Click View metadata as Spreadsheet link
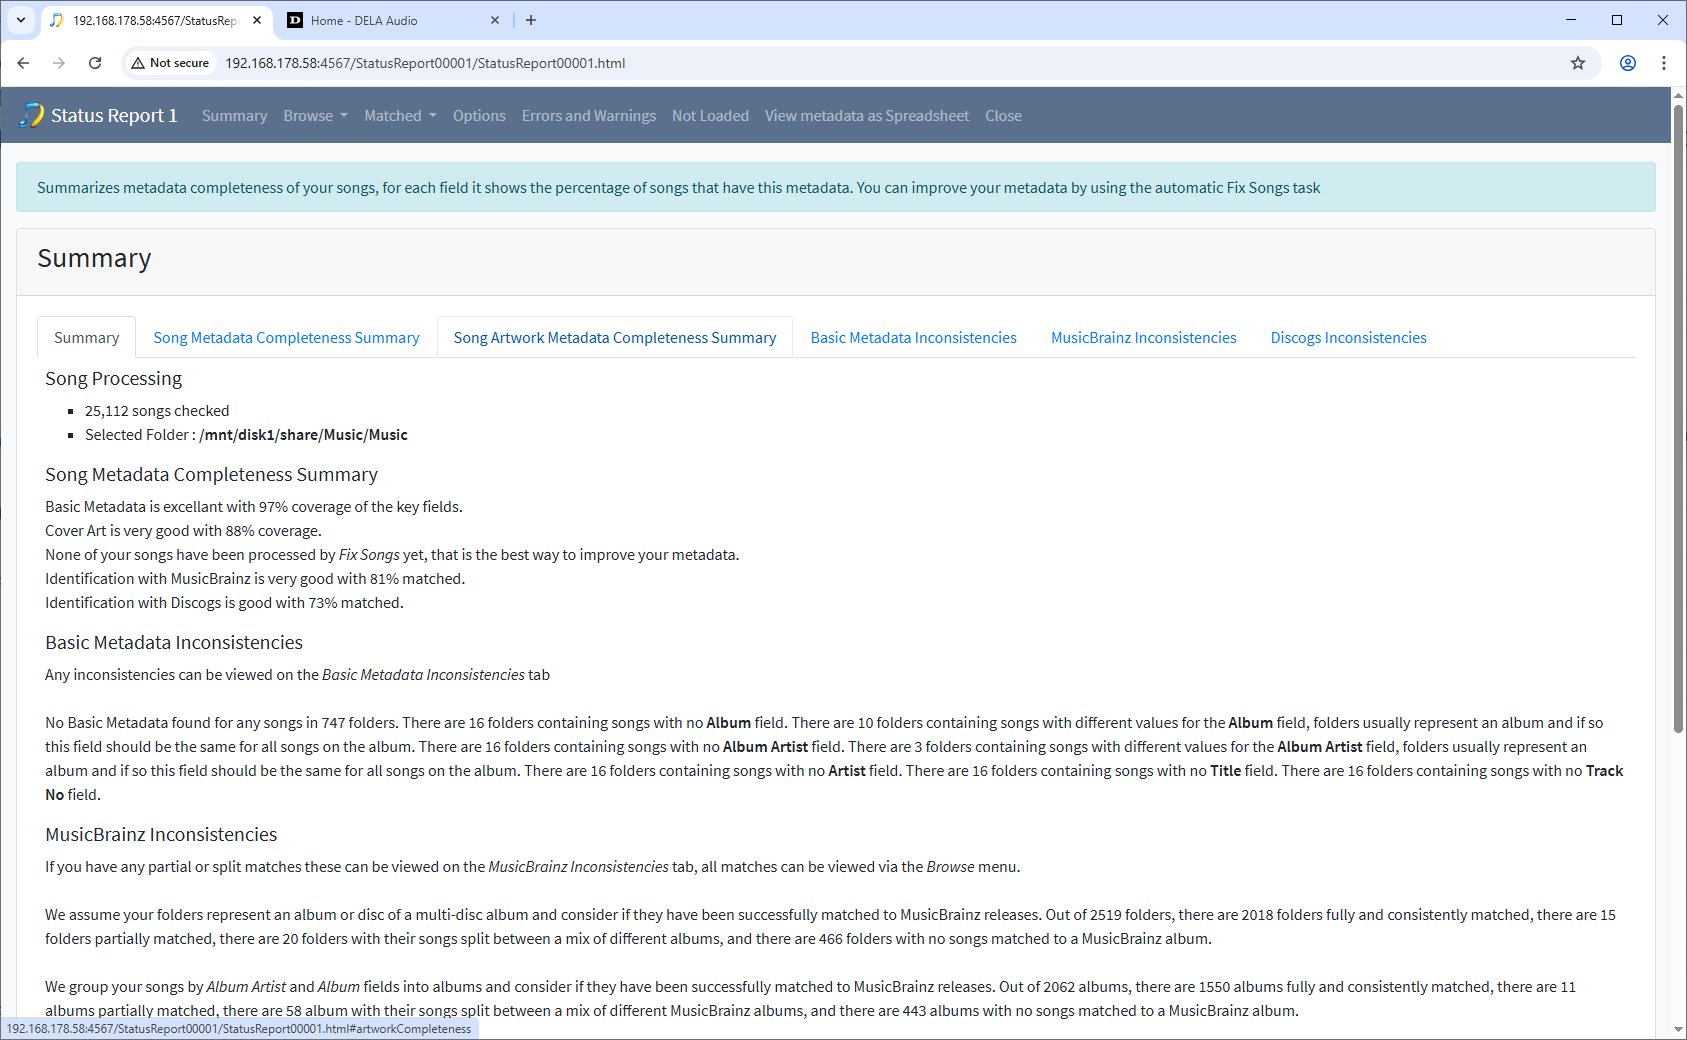The height and width of the screenshot is (1040, 1687). pos(867,116)
